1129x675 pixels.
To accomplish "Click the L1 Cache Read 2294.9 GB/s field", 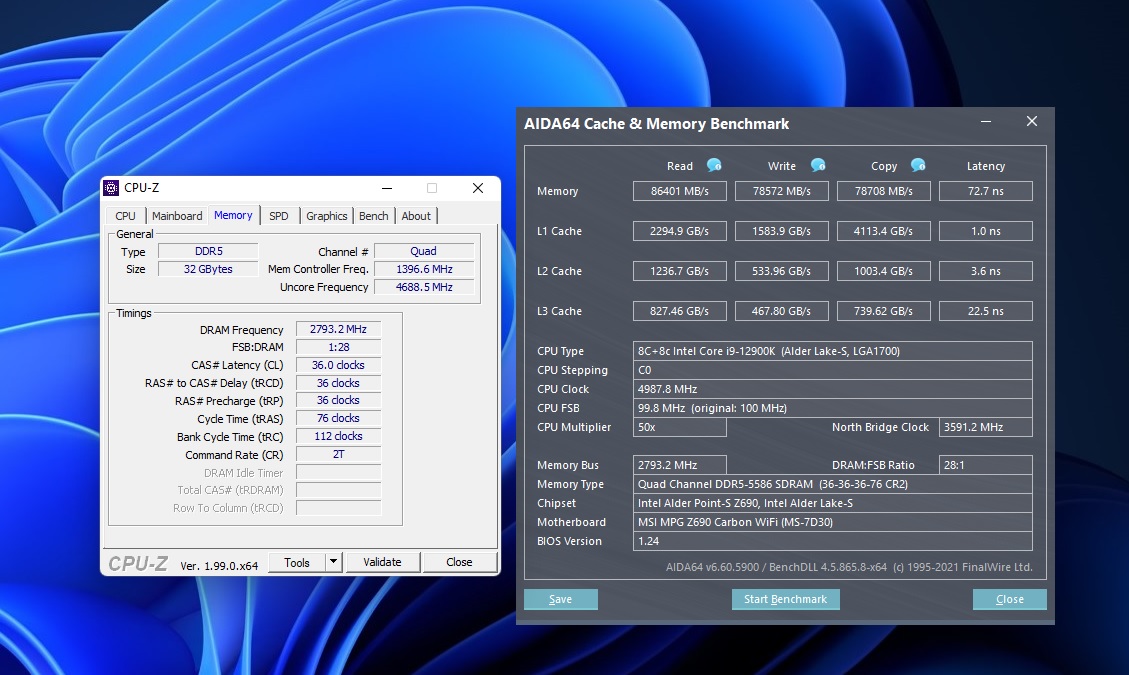I will pyautogui.click(x=680, y=231).
